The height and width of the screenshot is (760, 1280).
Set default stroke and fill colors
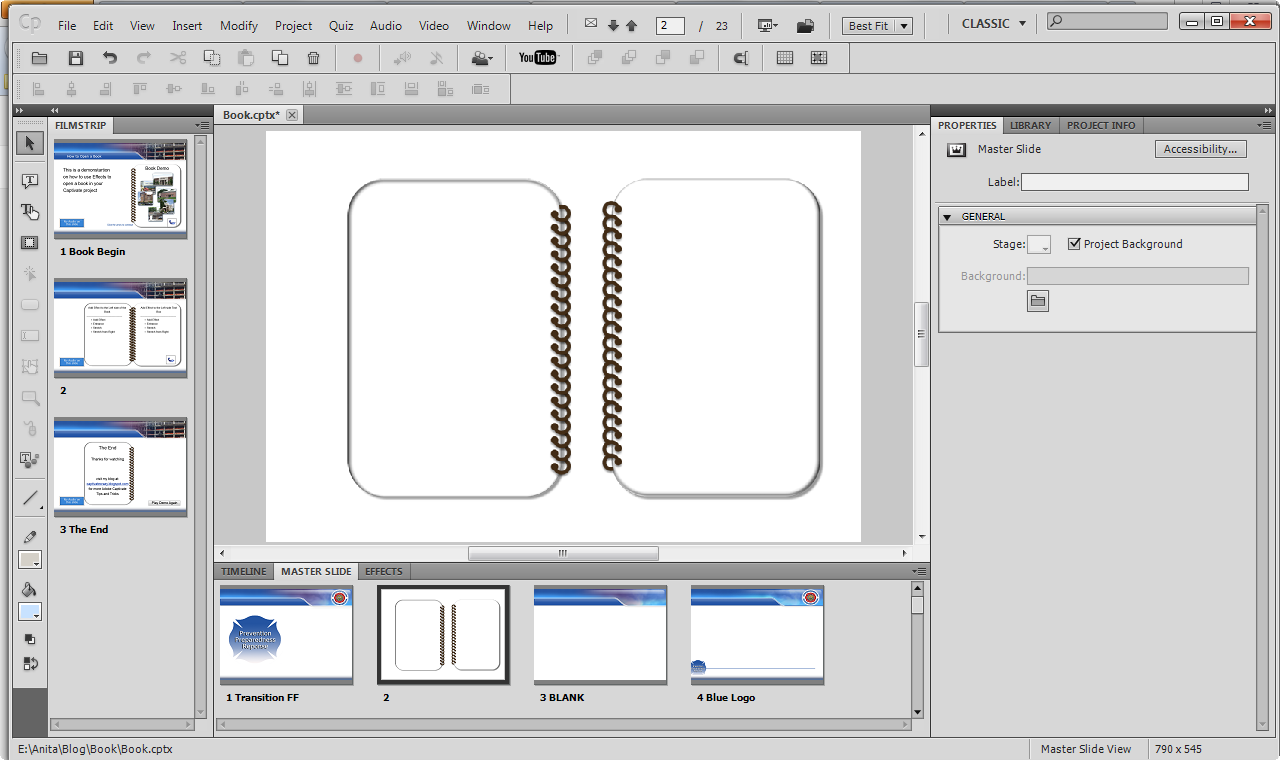[x=30, y=639]
